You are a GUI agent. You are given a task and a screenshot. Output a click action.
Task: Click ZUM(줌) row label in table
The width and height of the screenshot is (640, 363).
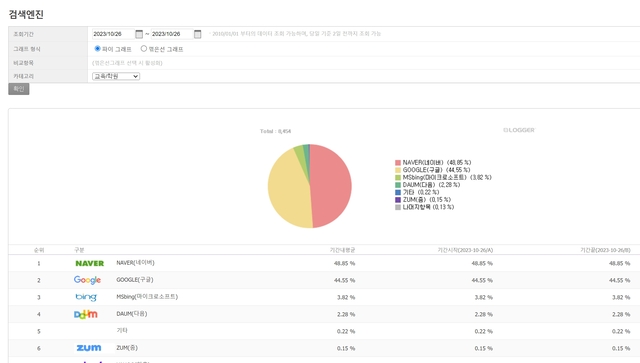coord(127,348)
